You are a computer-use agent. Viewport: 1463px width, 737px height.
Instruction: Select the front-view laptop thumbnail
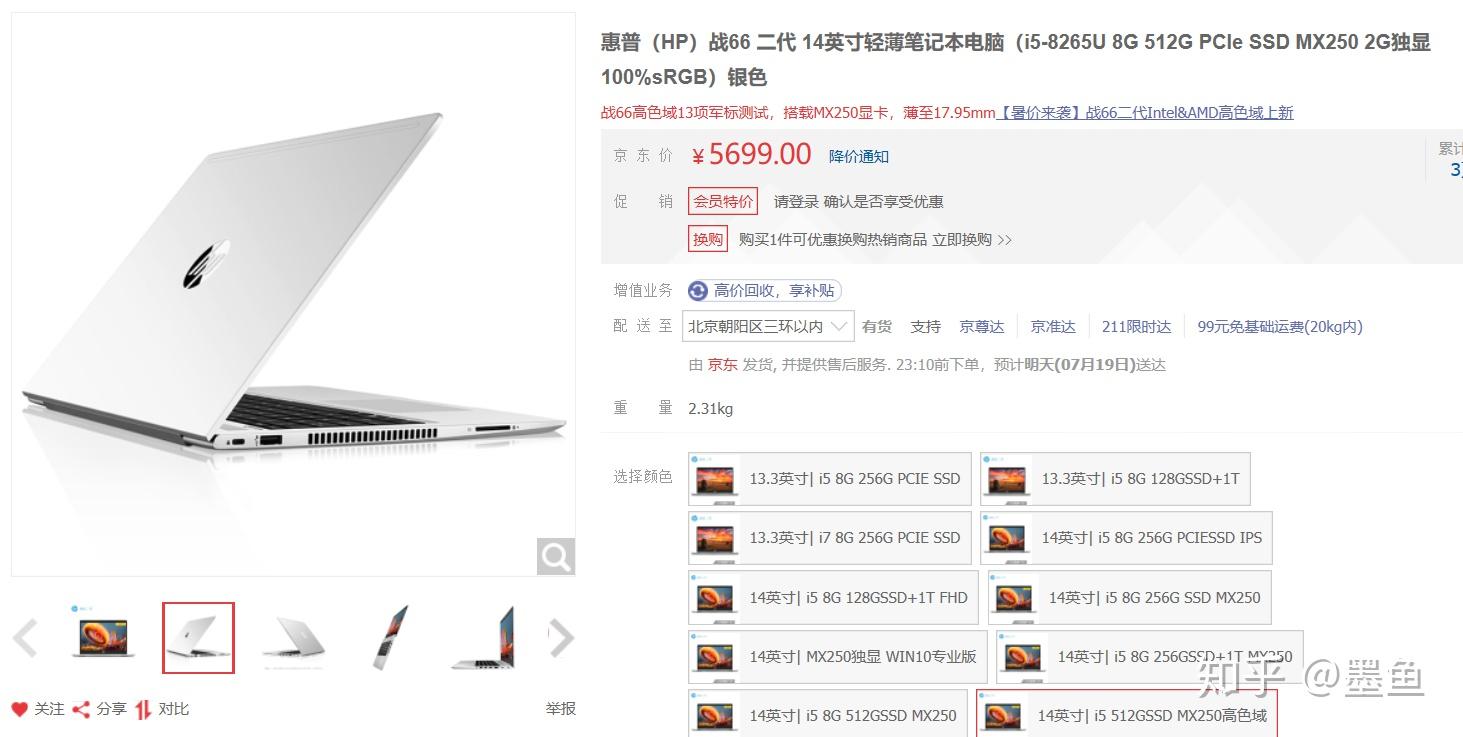[103, 637]
